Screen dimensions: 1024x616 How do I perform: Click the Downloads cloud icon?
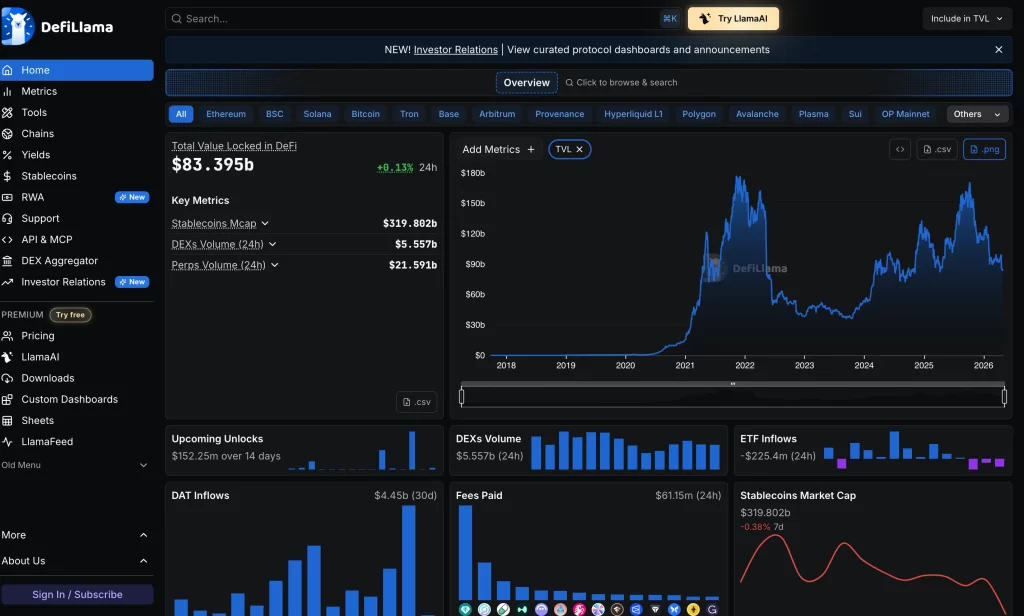point(7,378)
